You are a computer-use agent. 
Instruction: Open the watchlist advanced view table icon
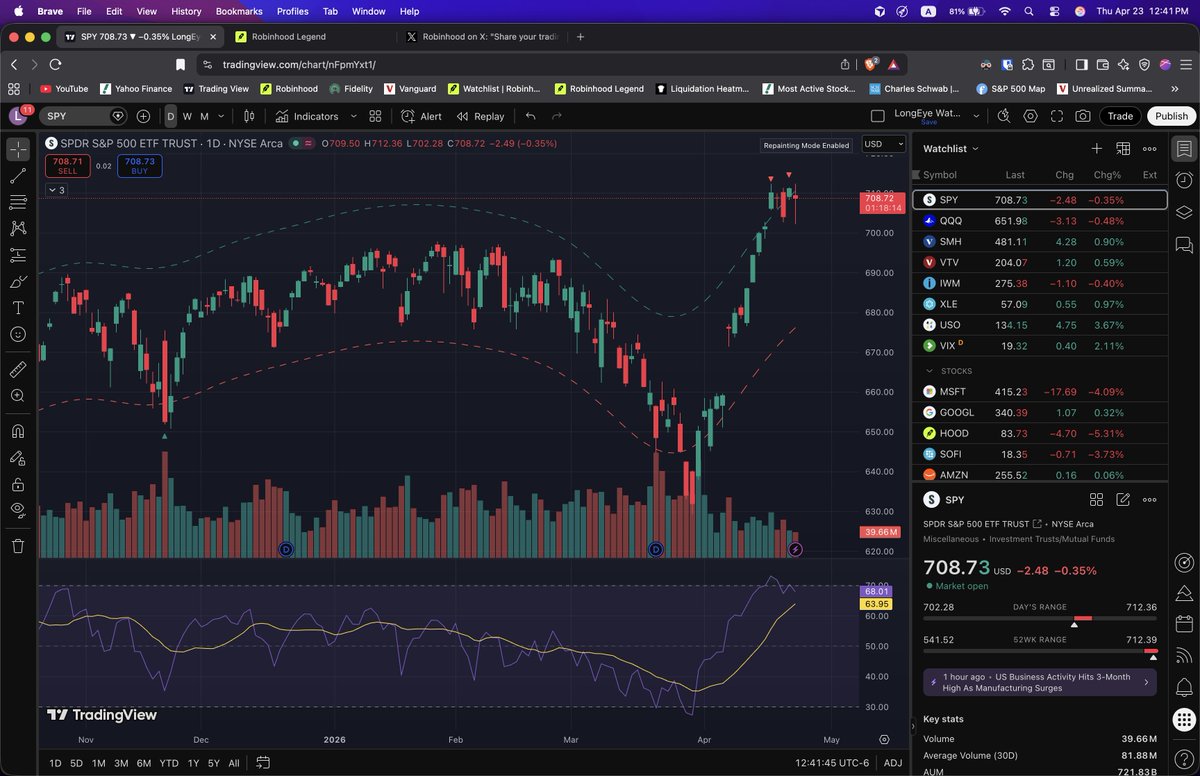click(1123, 148)
